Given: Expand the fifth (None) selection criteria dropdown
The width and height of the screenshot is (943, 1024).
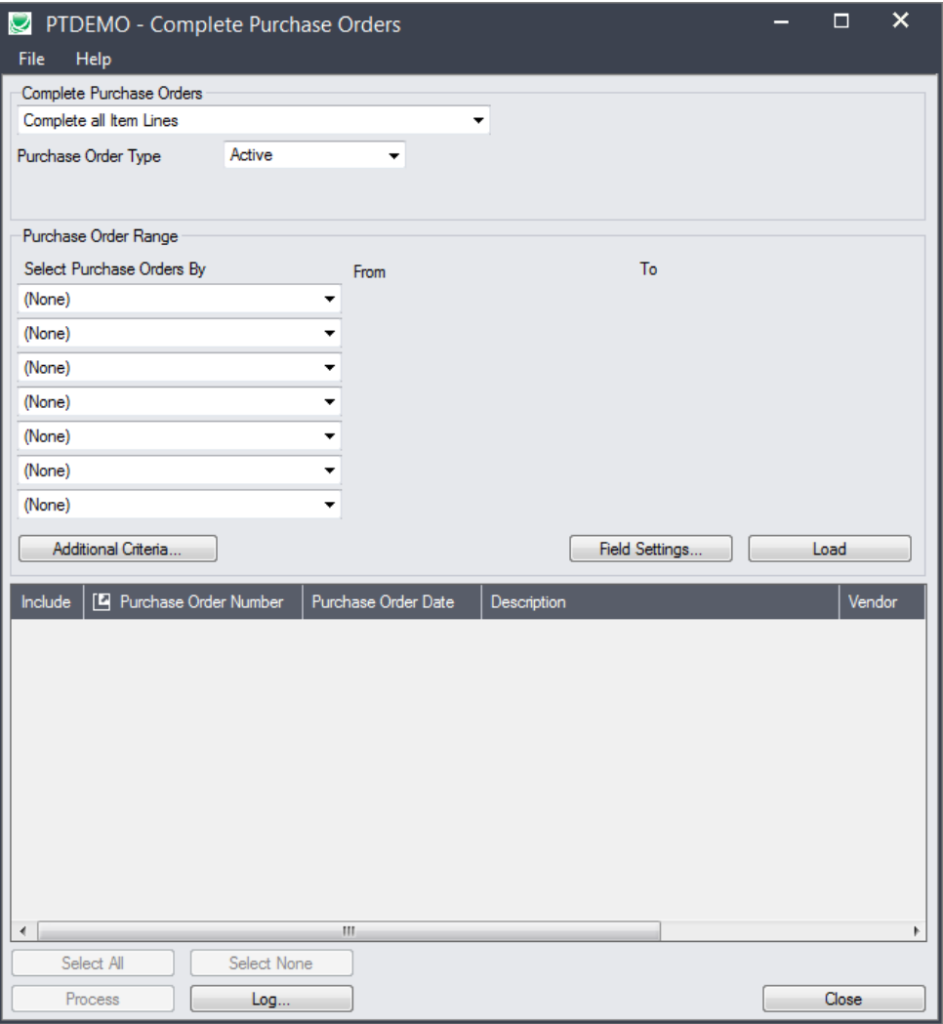Looking at the screenshot, I should tap(329, 436).
